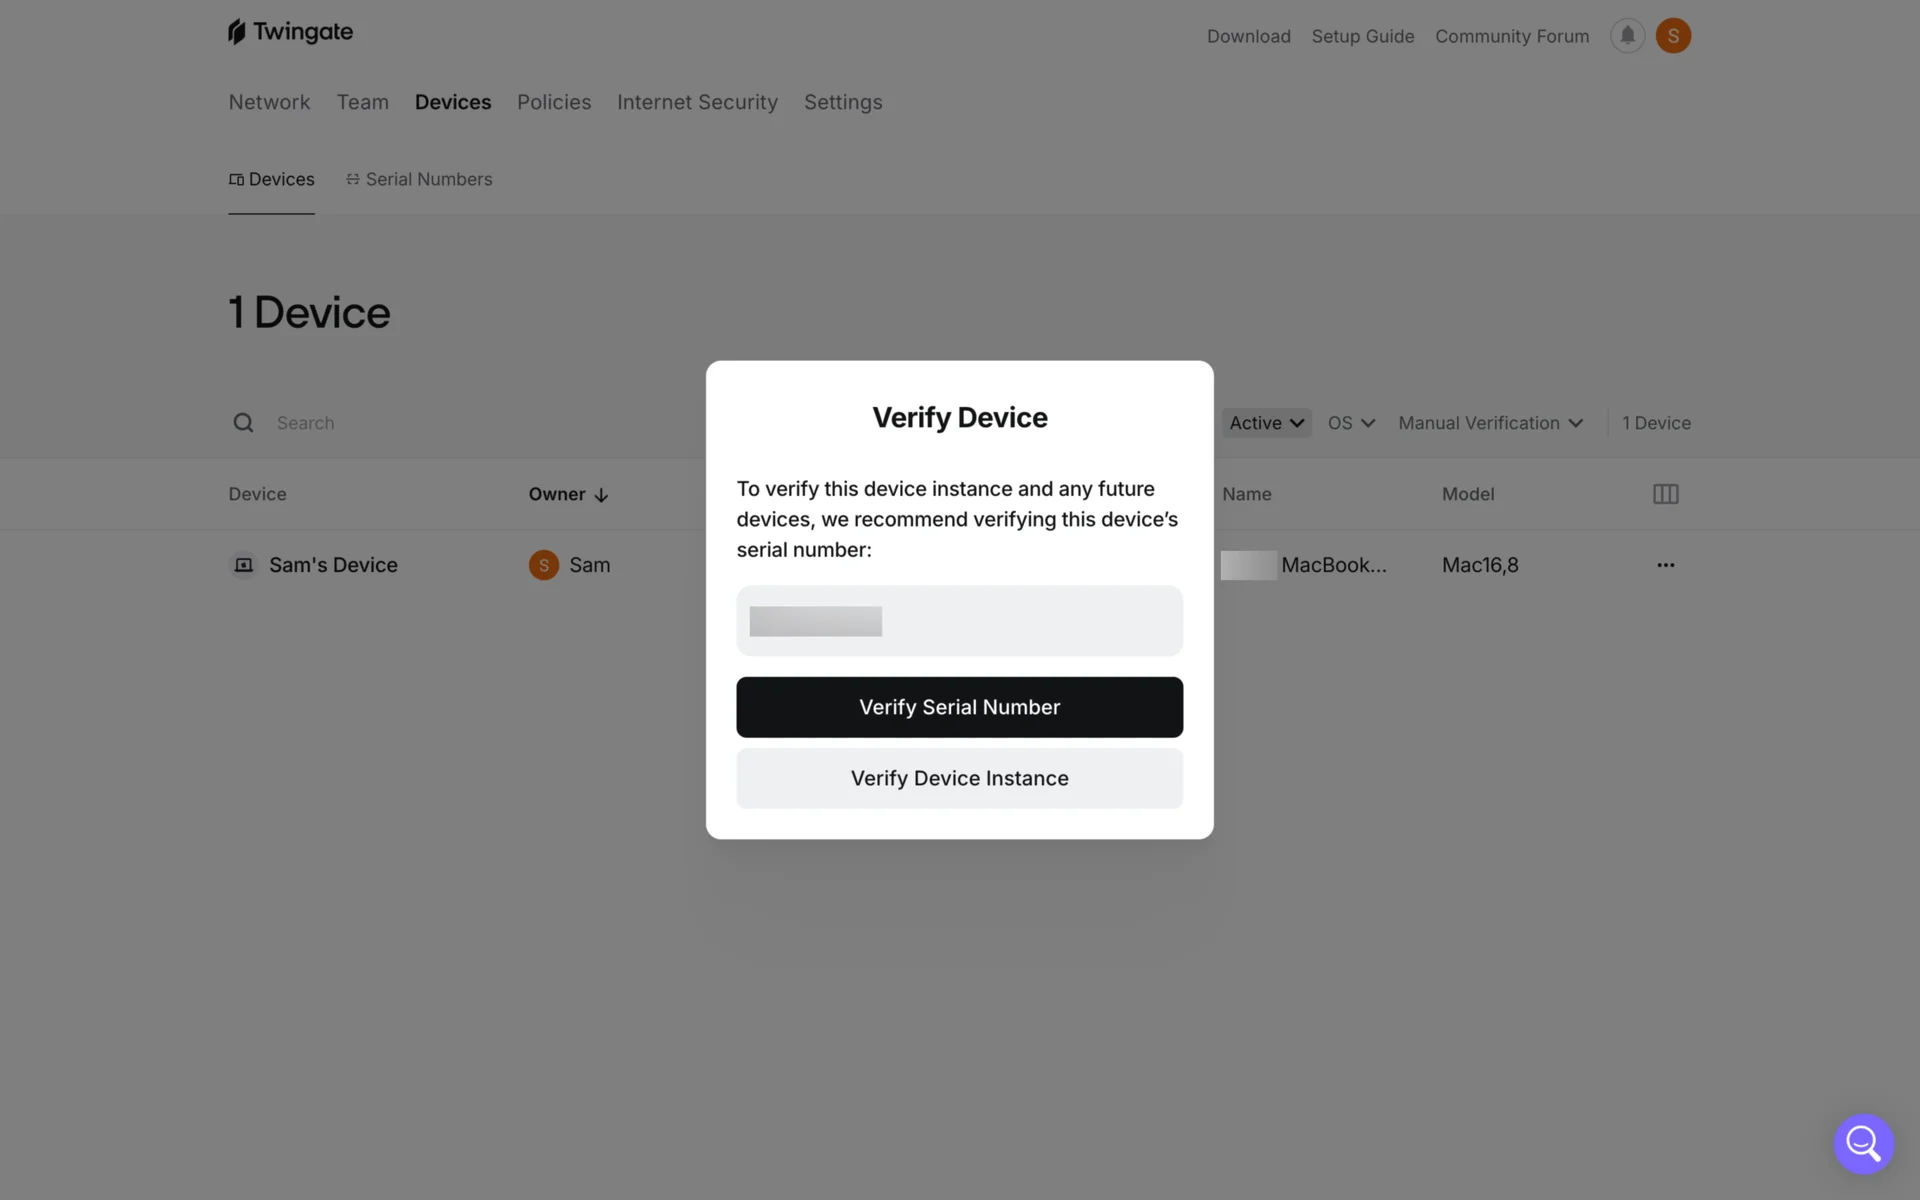Open the Setup Guide link
Image resolution: width=1920 pixels, height=1200 pixels.
[x=1362, y=36]
